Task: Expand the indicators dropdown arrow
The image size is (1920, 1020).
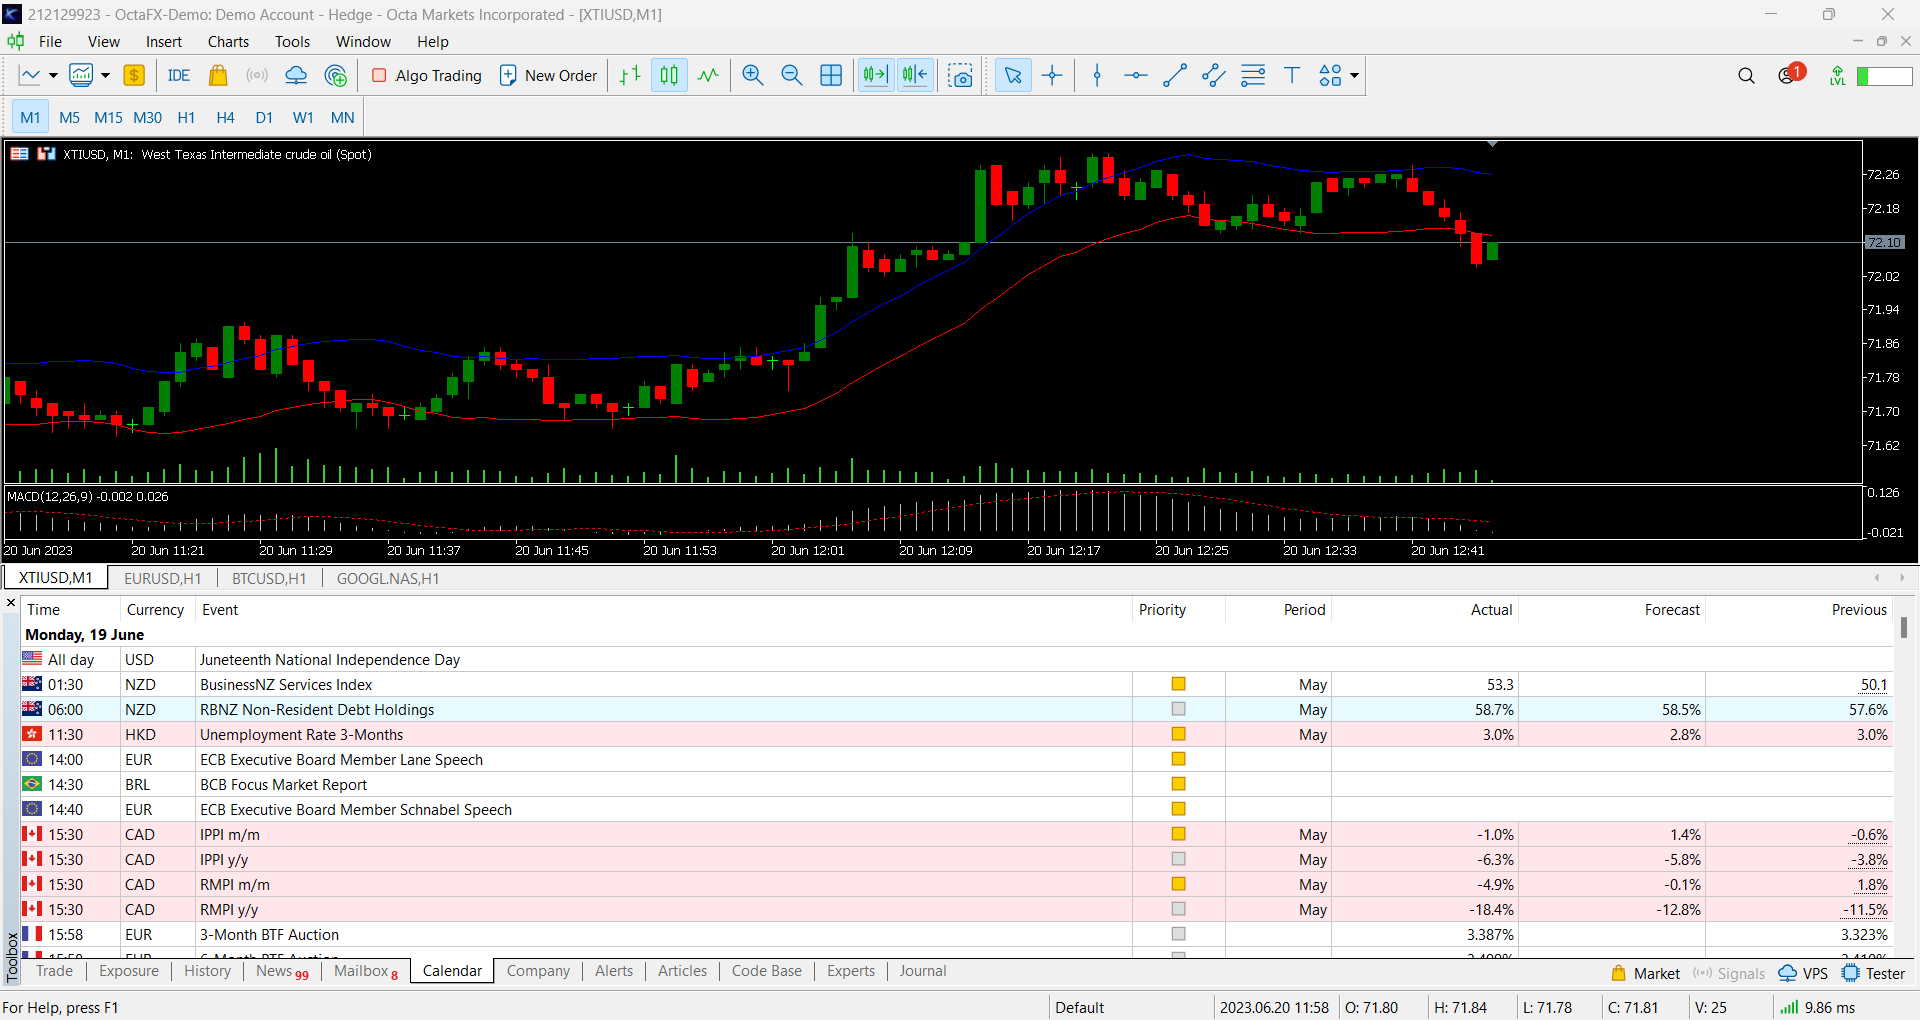Action: (x=105, y=75)
